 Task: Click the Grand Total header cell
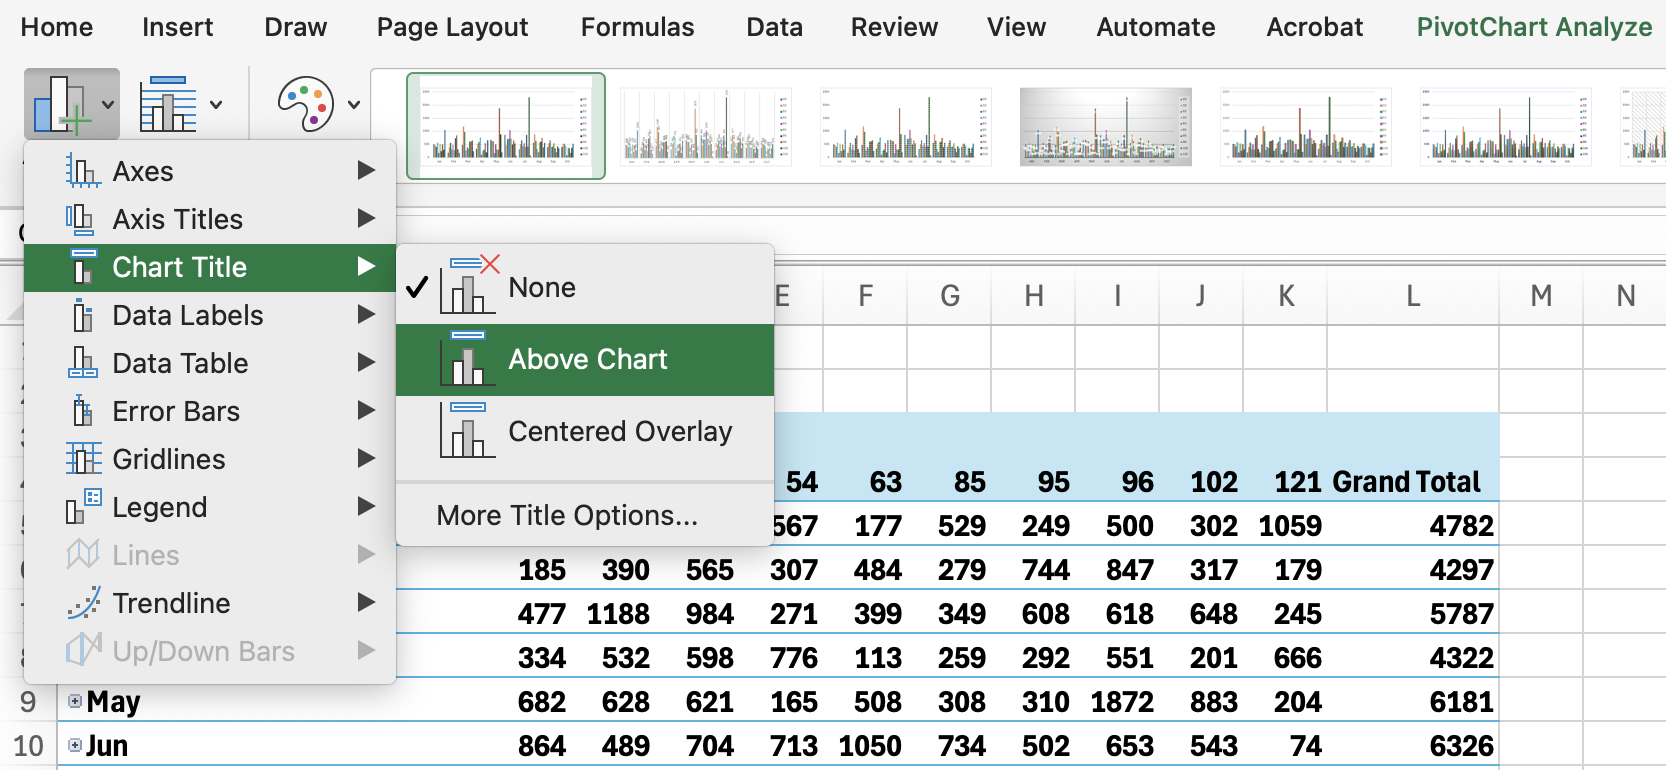click(1406, 482)
